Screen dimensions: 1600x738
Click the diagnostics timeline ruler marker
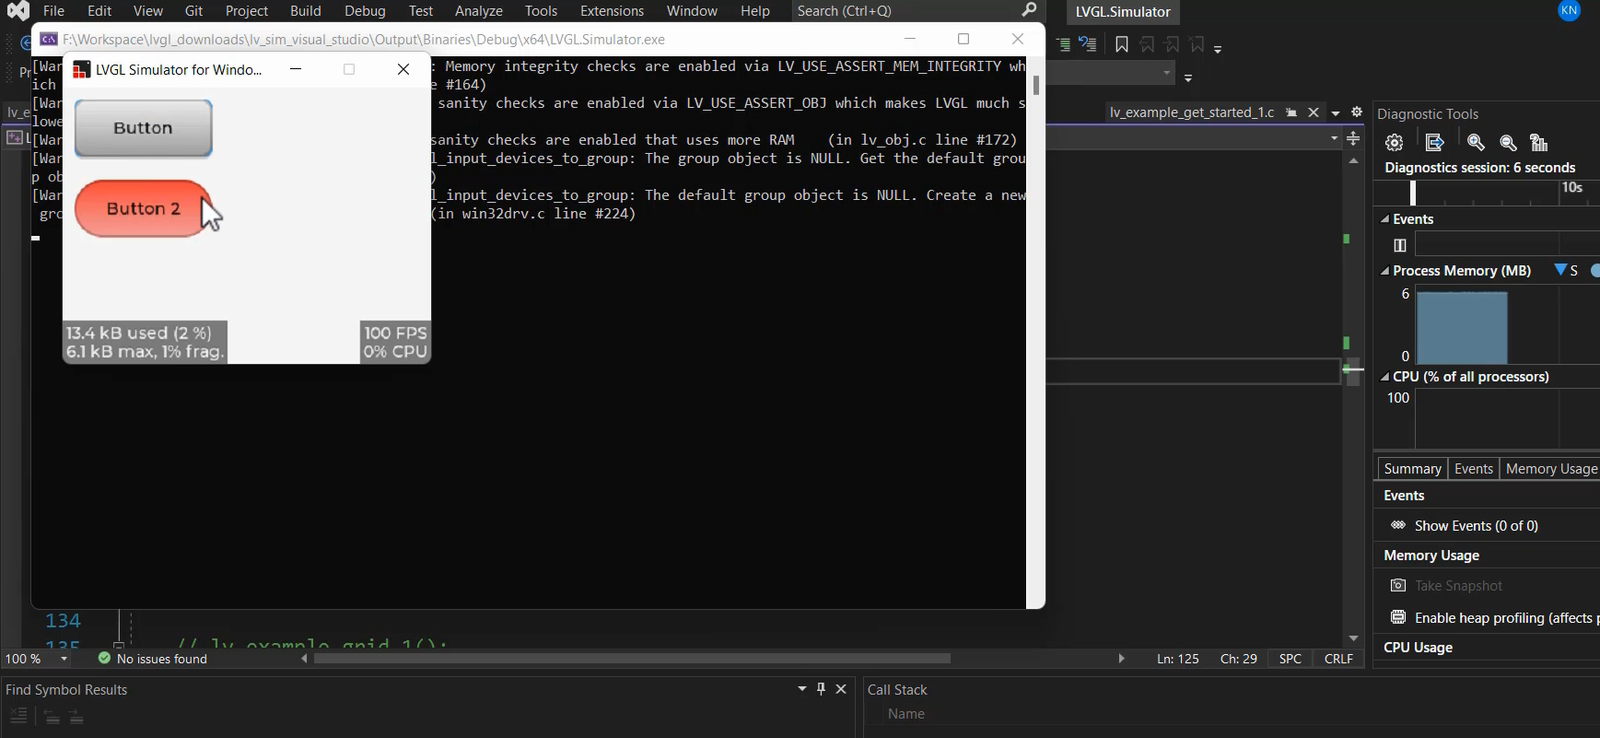1413,192
